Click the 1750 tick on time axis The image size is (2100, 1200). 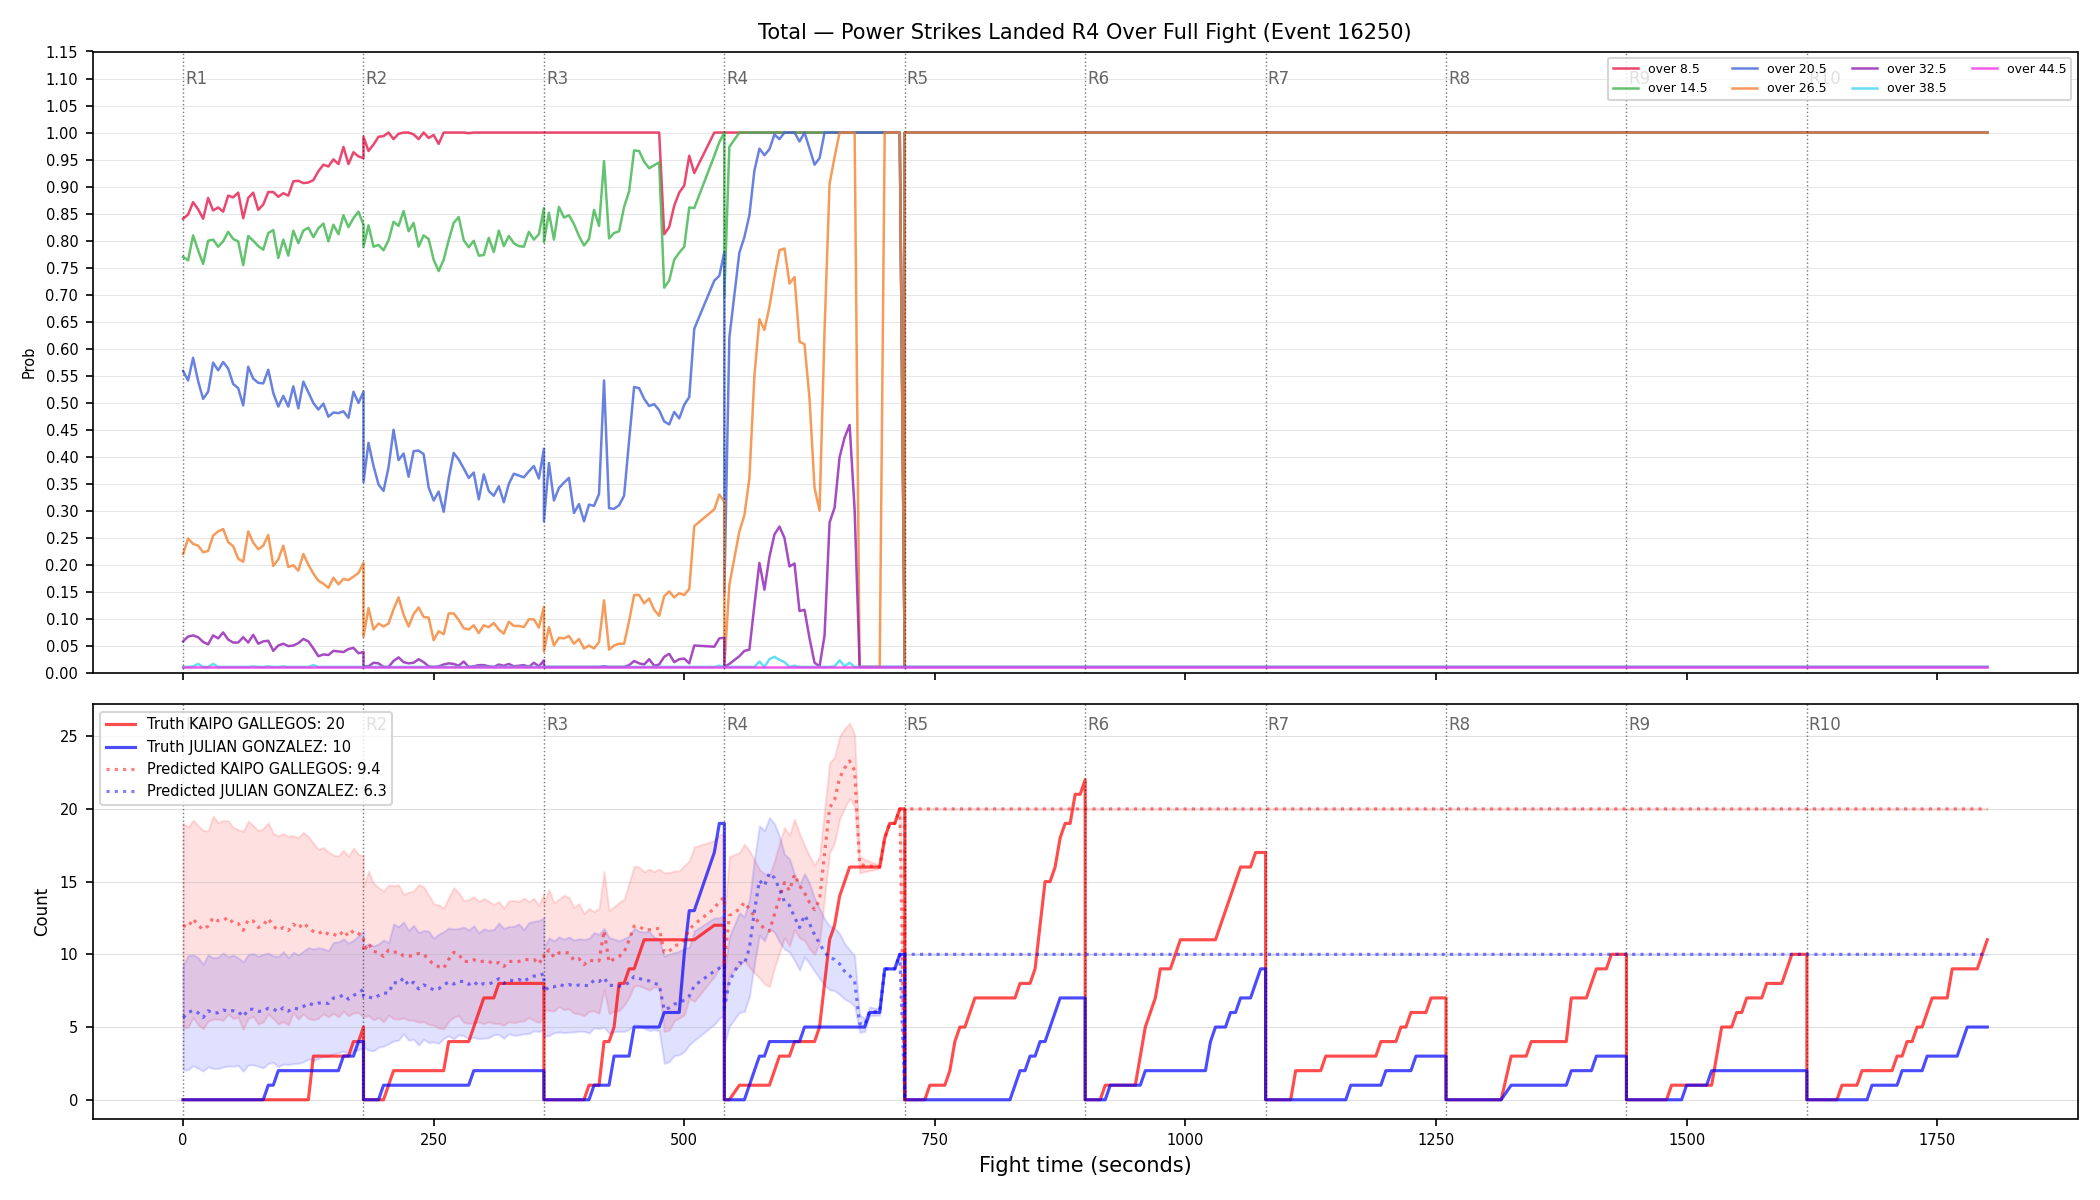pyautogui.click(x=1937, y=1139)
